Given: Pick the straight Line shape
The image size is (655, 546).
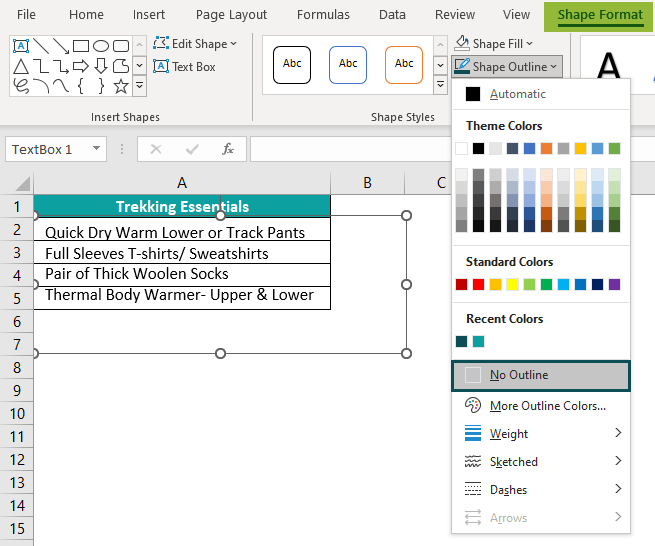Looking at the screenshot, I should coord(41,46).
